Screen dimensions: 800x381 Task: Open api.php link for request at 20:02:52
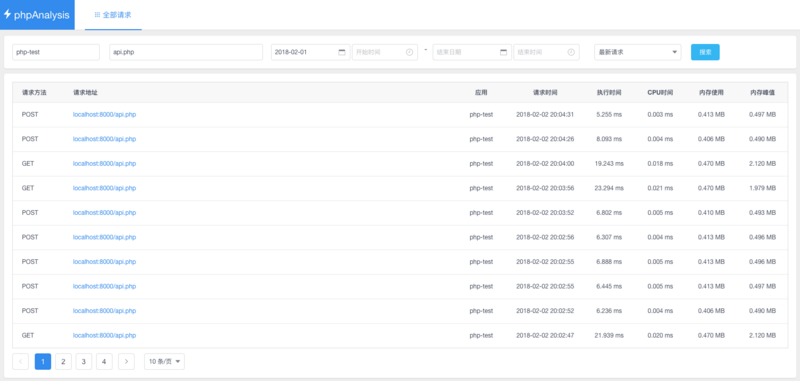(x=105, y=311)
